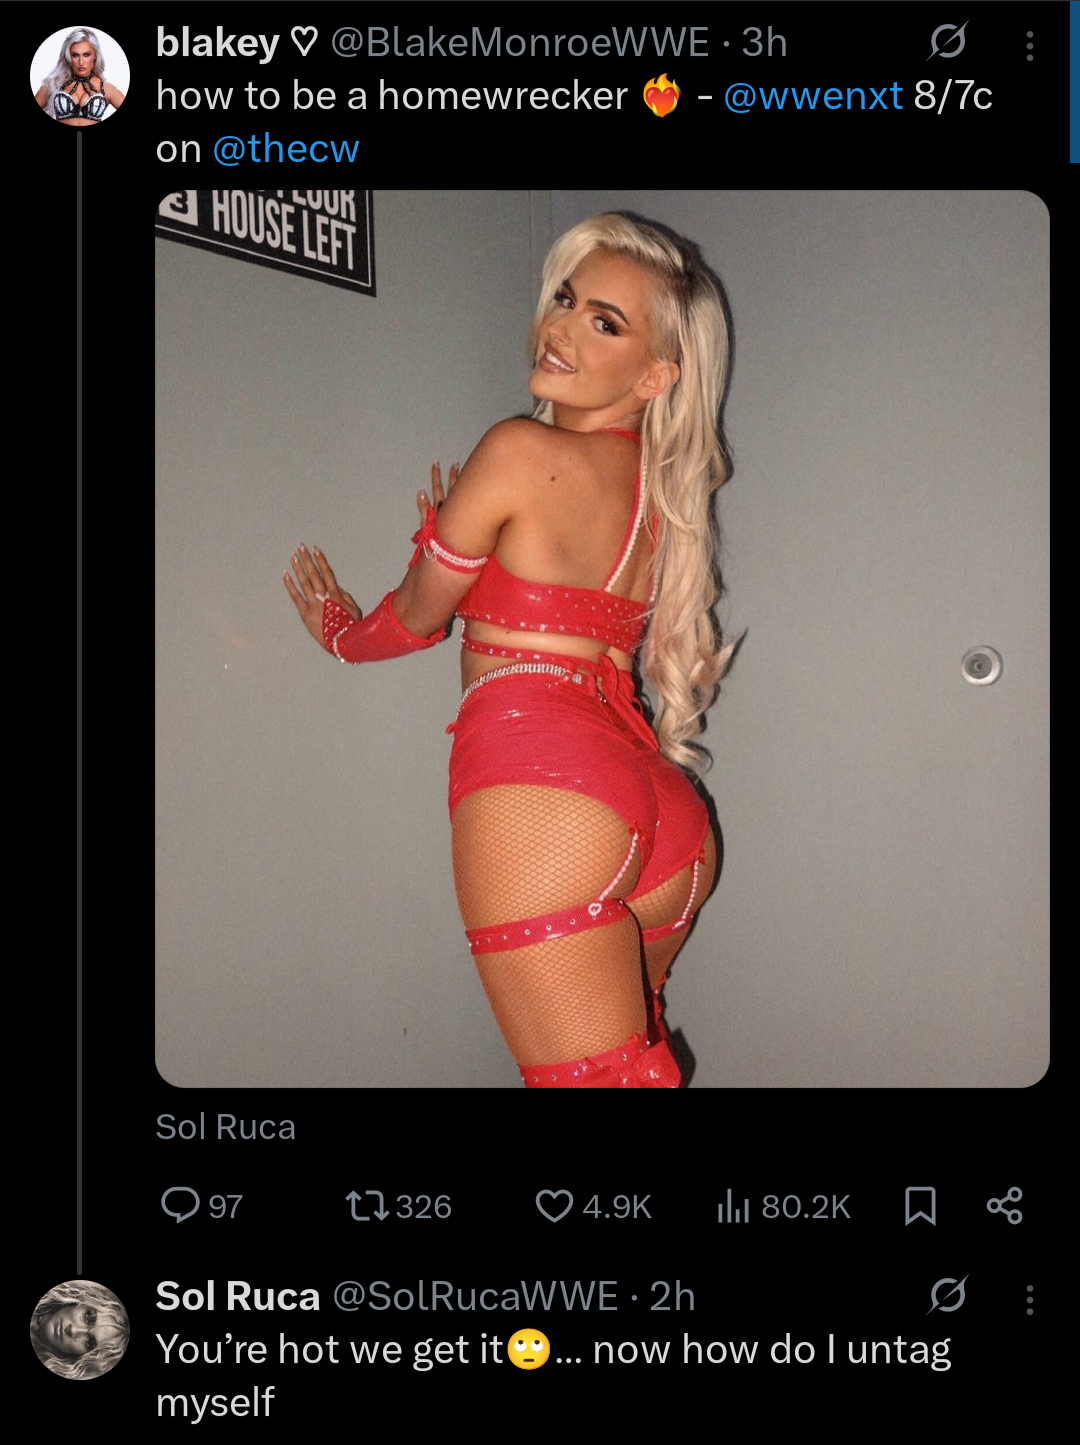The image size is (1080, 1445).
Task: Open the reply comments on blakey's post
Action: (201, 1206)
